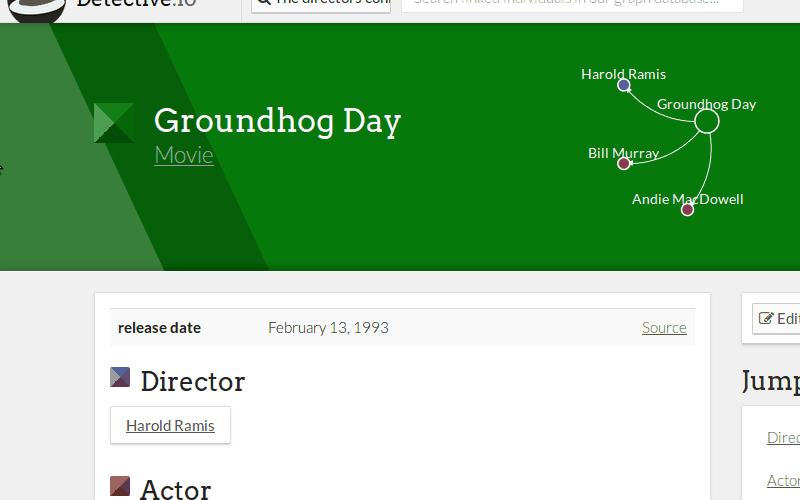The image size is (800, 500).
Task: Click the Actor section heading
Action: pos(176,489)
